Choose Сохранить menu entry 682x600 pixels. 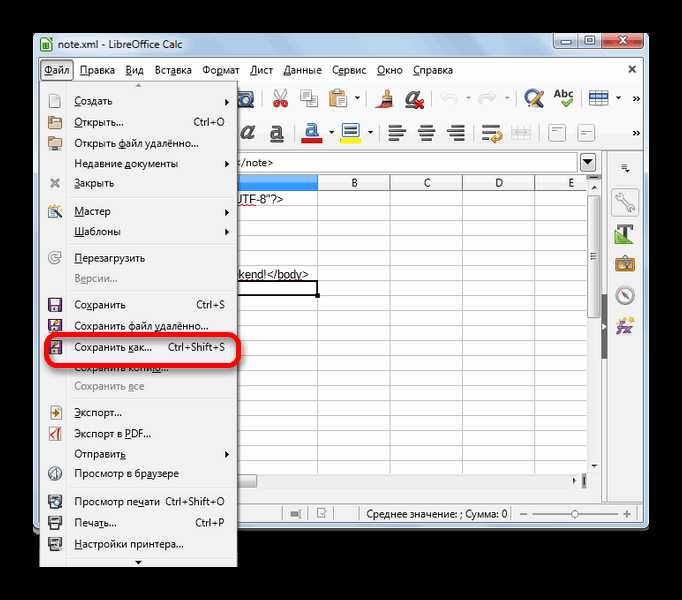coord(139,305)
